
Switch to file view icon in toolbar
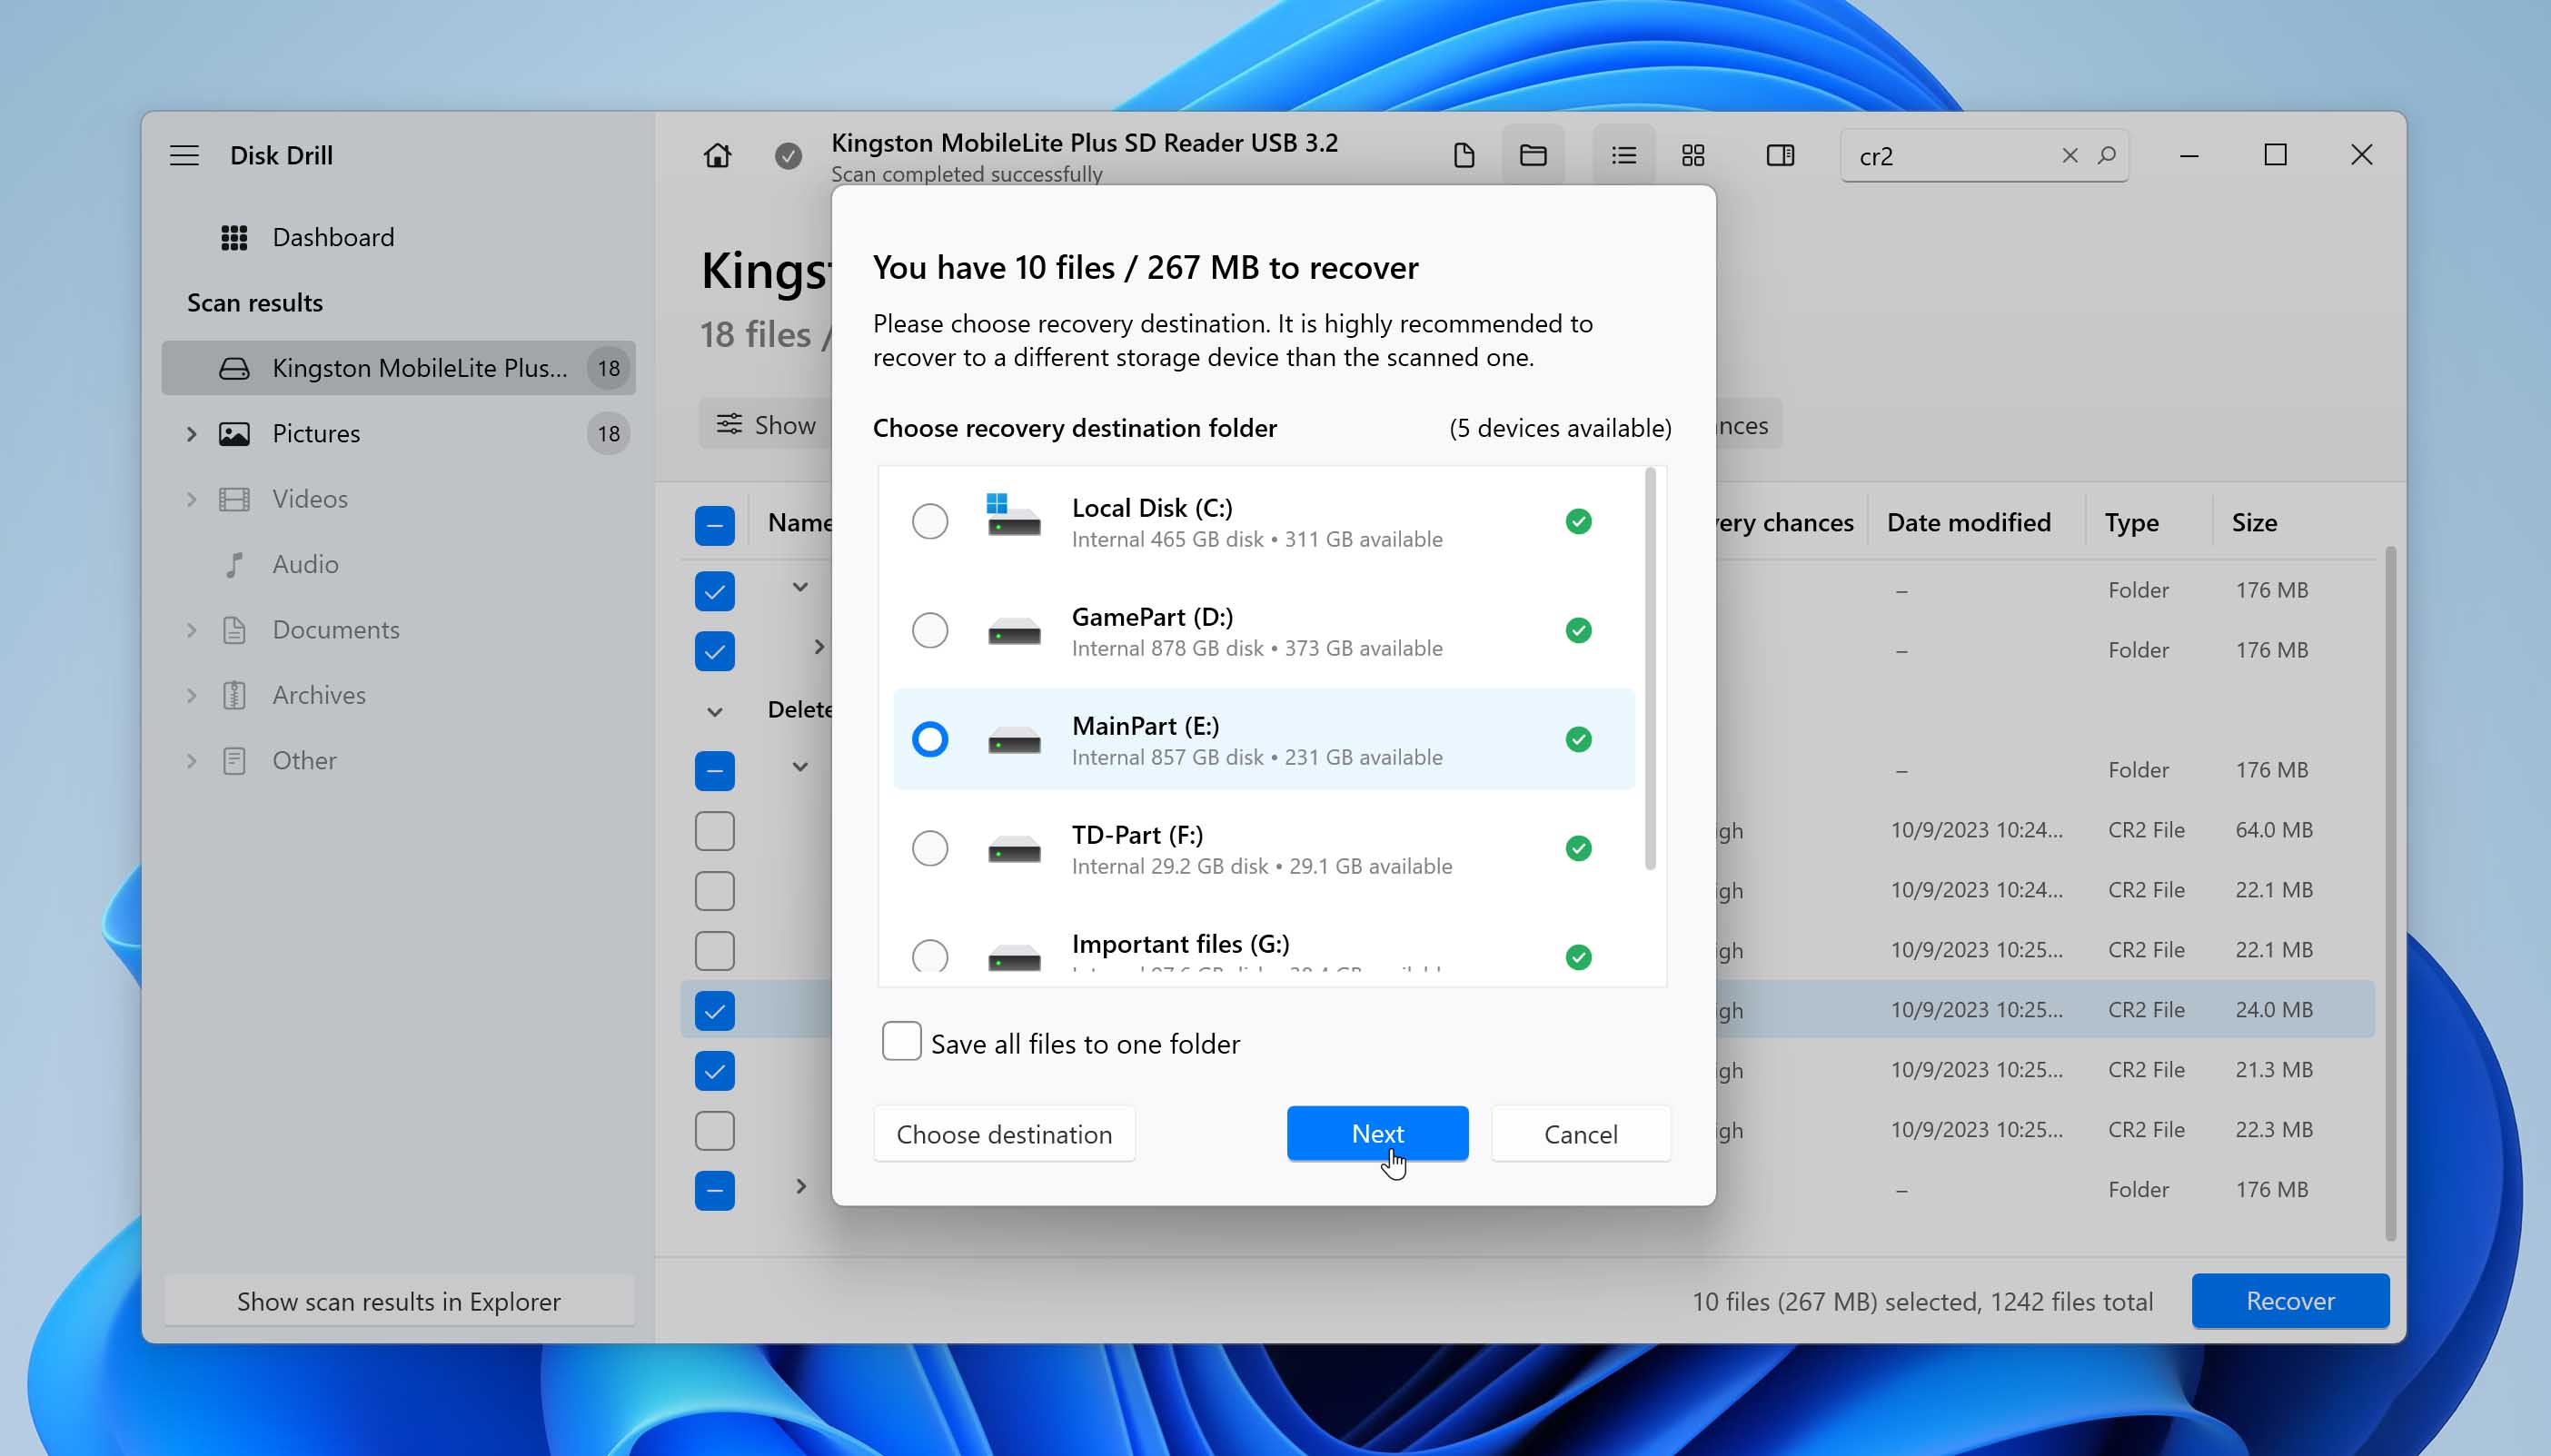tap(1464, 155)
